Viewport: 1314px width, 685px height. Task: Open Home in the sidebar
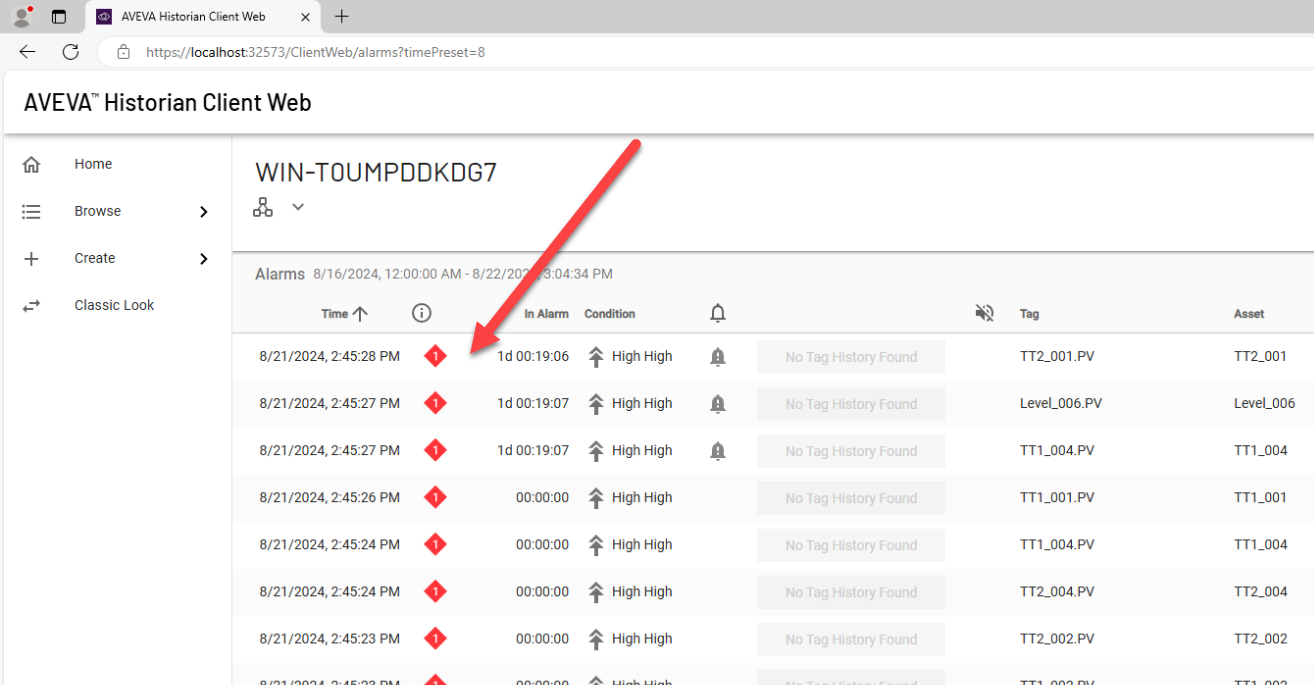tap(93, 164)
